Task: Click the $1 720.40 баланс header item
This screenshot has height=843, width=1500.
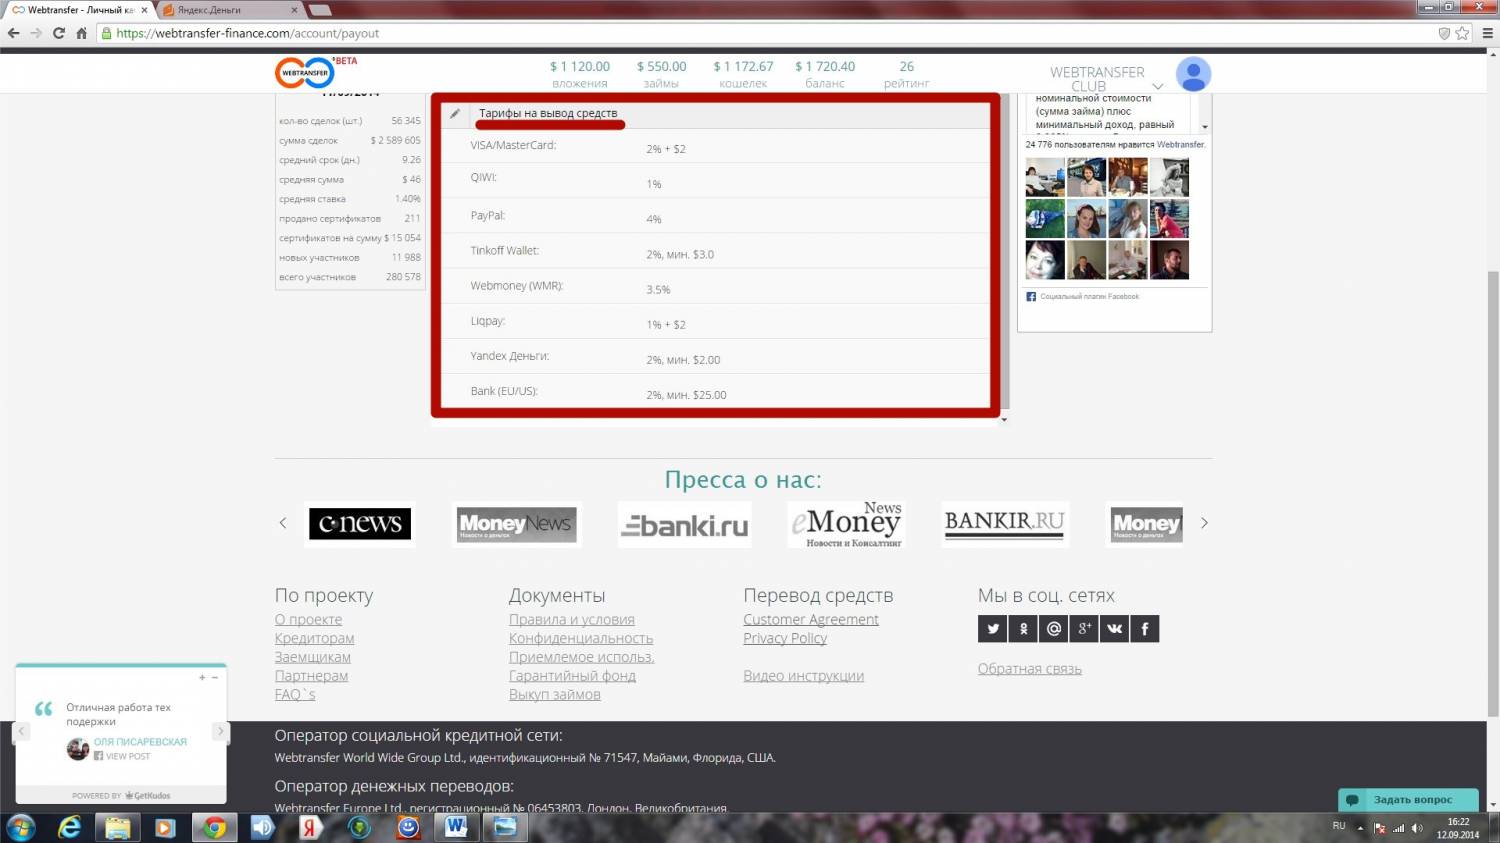Action: point(825,74)
